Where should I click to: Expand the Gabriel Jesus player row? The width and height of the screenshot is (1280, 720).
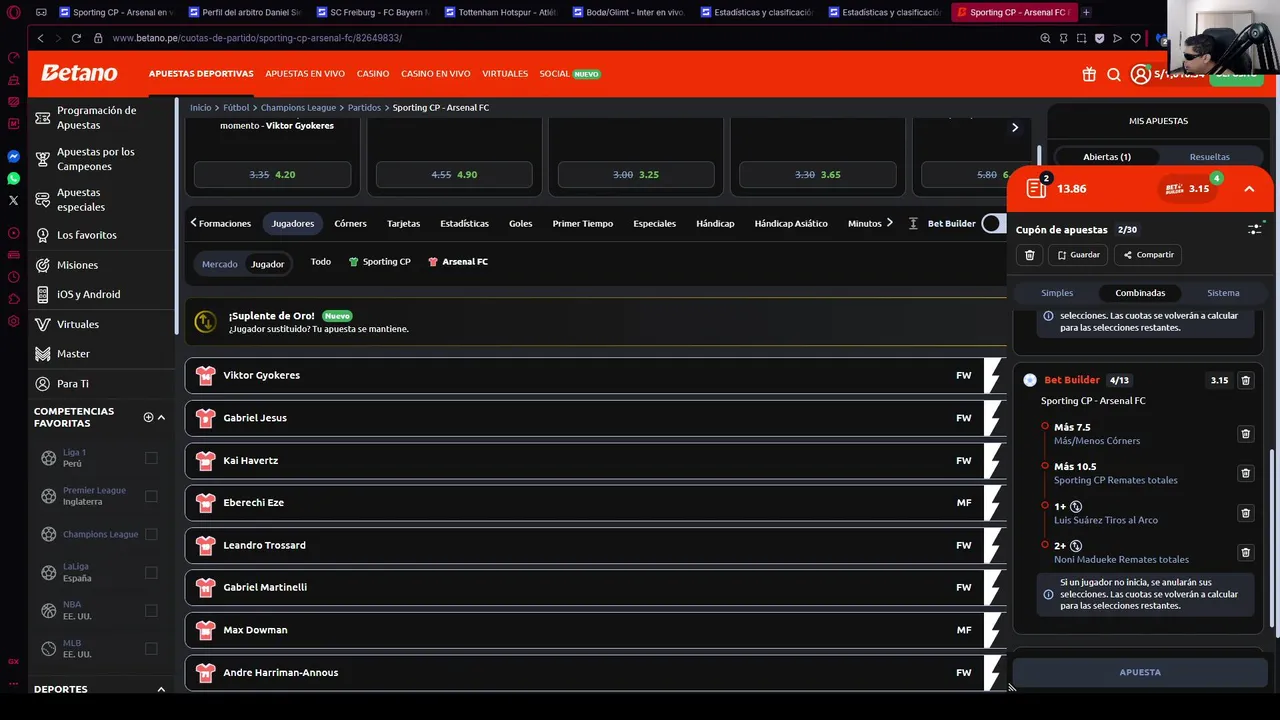coord(595,418)
